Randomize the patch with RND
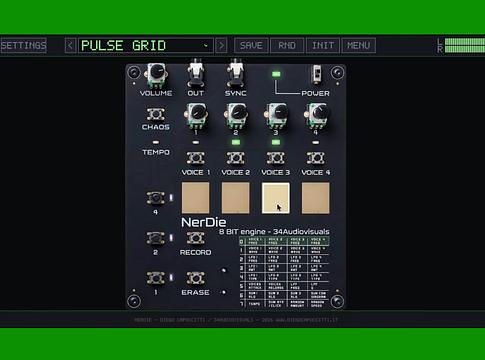This screenshot has height=360, width=485. (287, 45)
